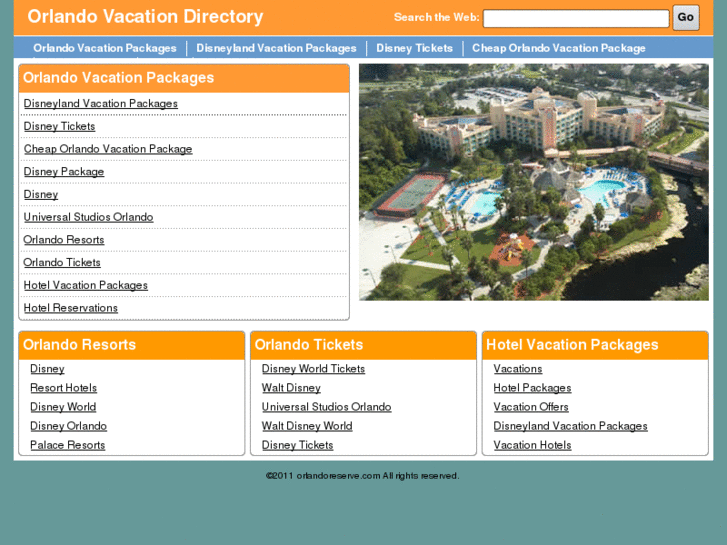
Task: Click the Orlando Vacation Directory site title
Action: [x=145, y=17]
